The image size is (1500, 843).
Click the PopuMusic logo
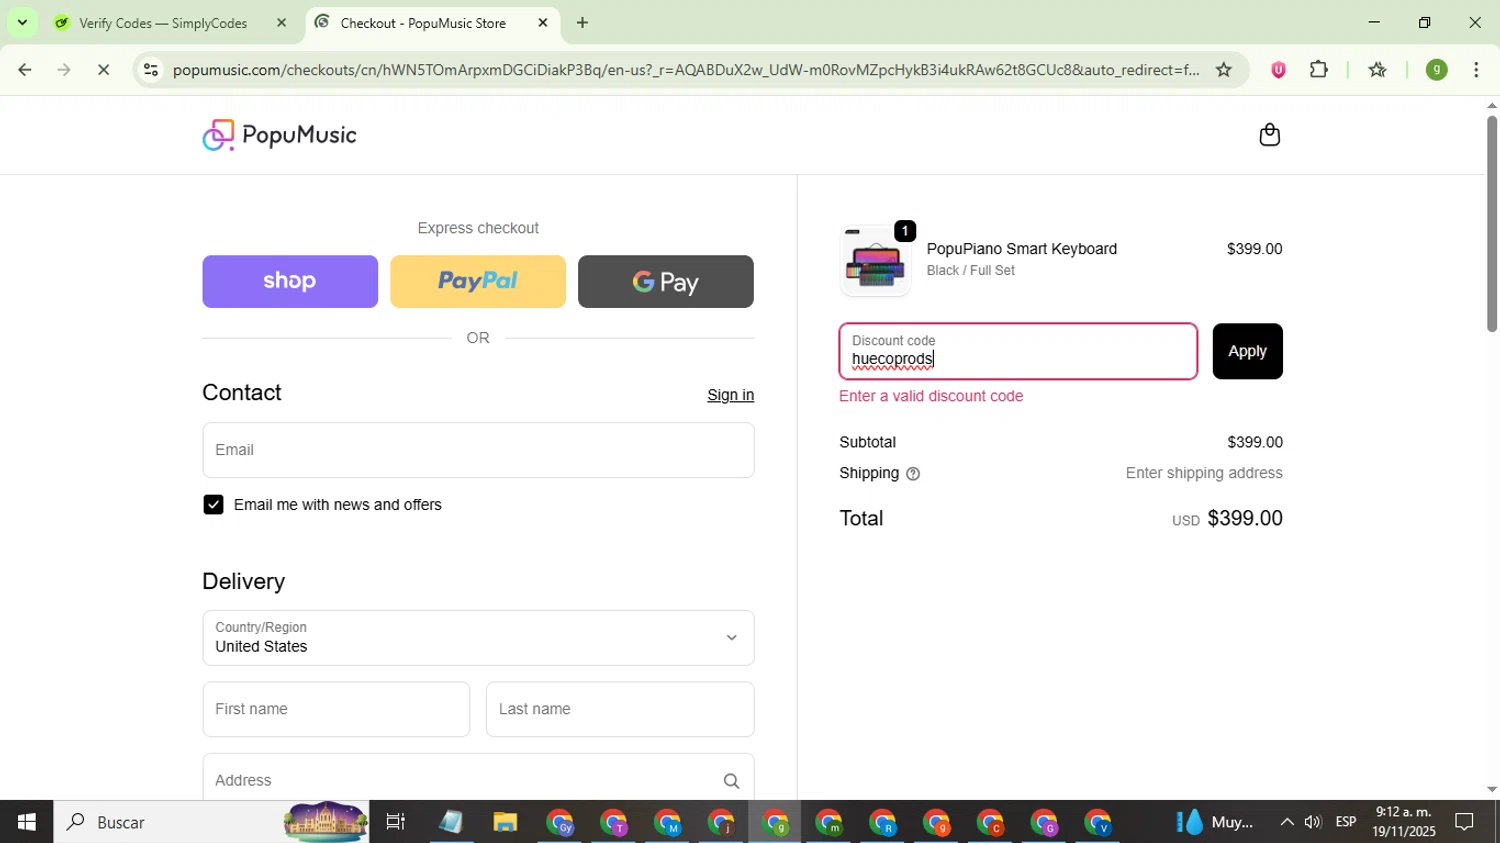(x=279, y=135)
